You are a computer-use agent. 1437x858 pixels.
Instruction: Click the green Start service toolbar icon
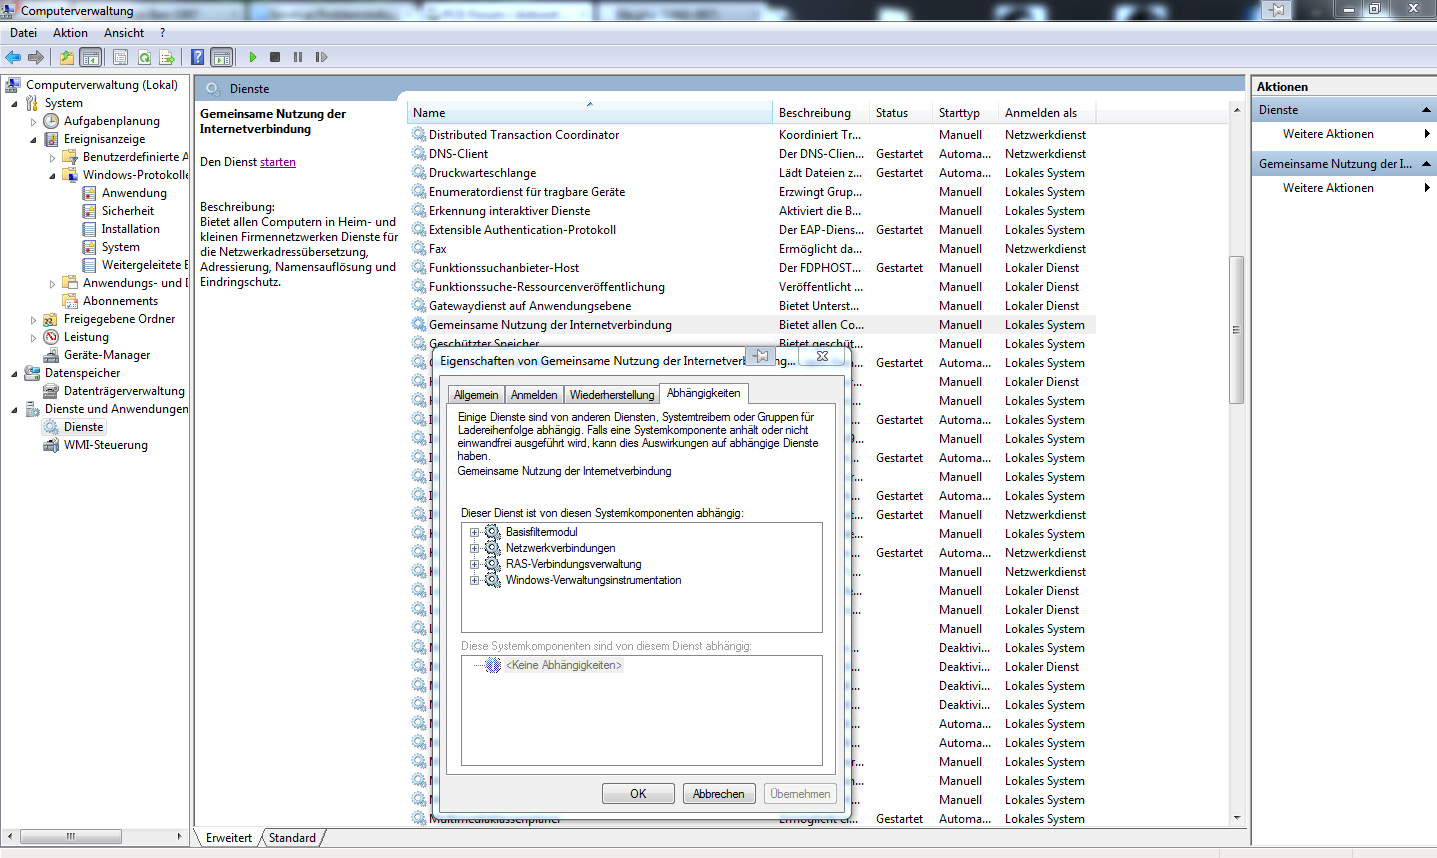pos(253,57)
